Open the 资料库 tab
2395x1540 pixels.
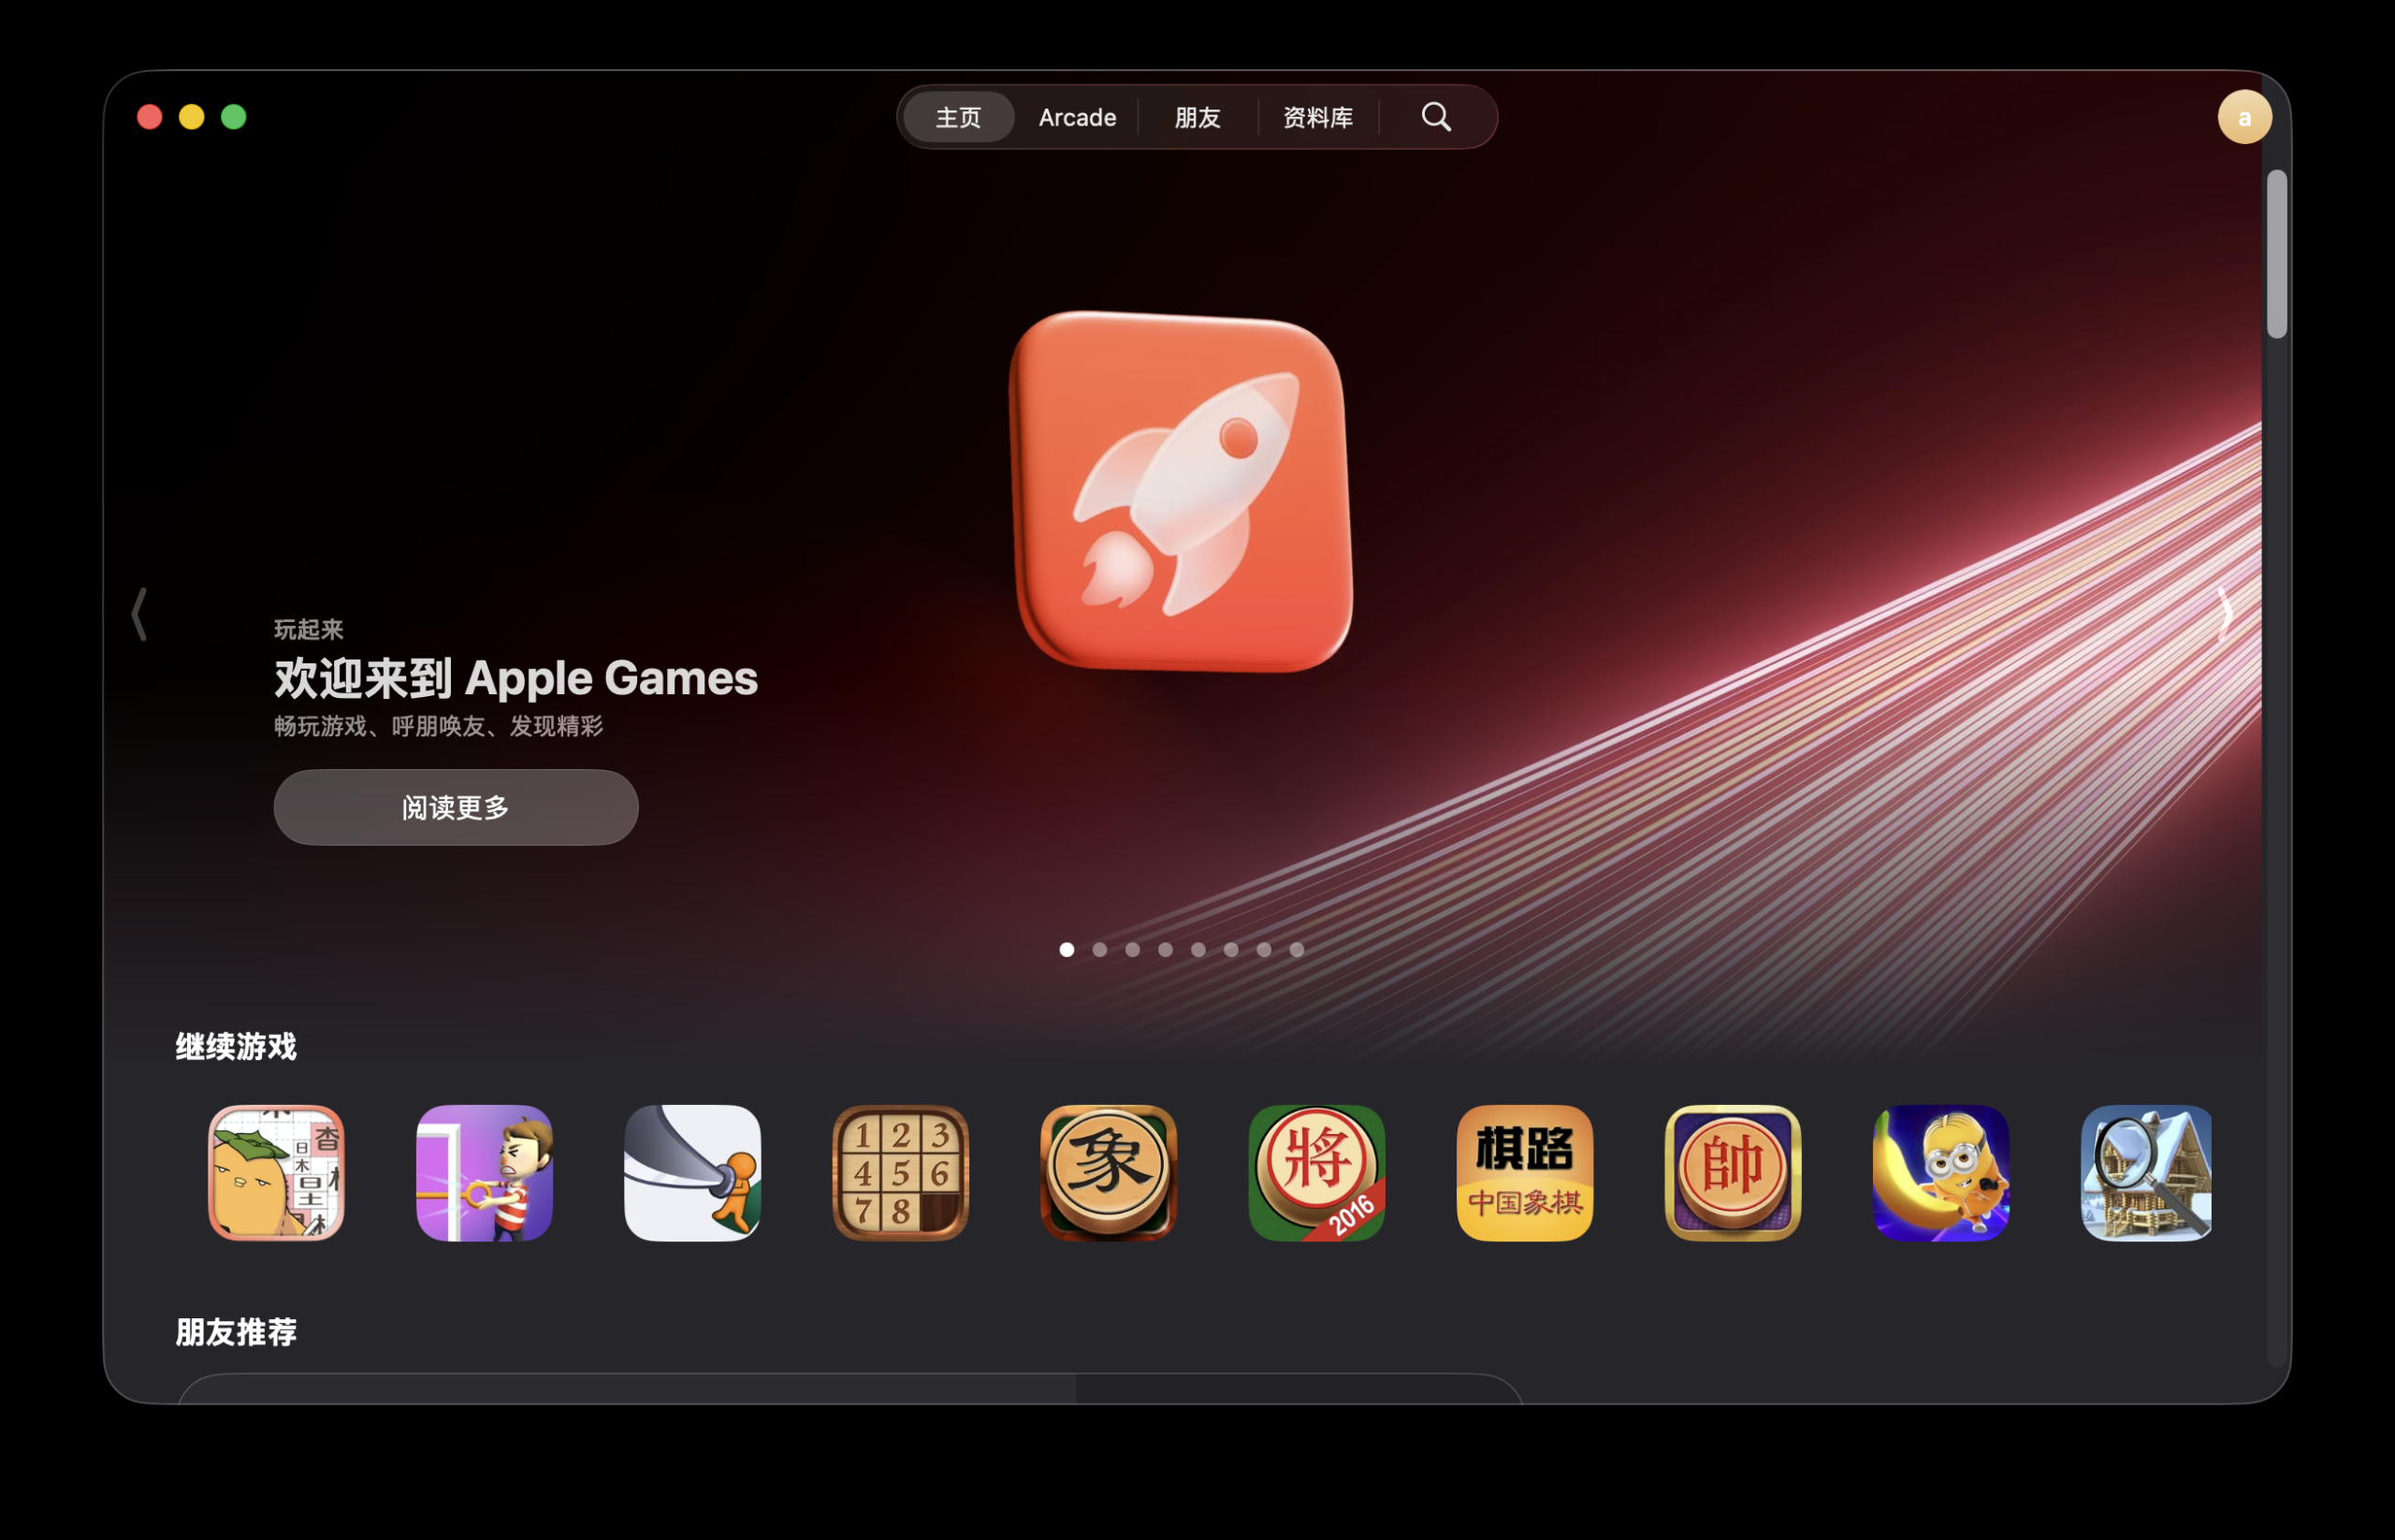1318,117
